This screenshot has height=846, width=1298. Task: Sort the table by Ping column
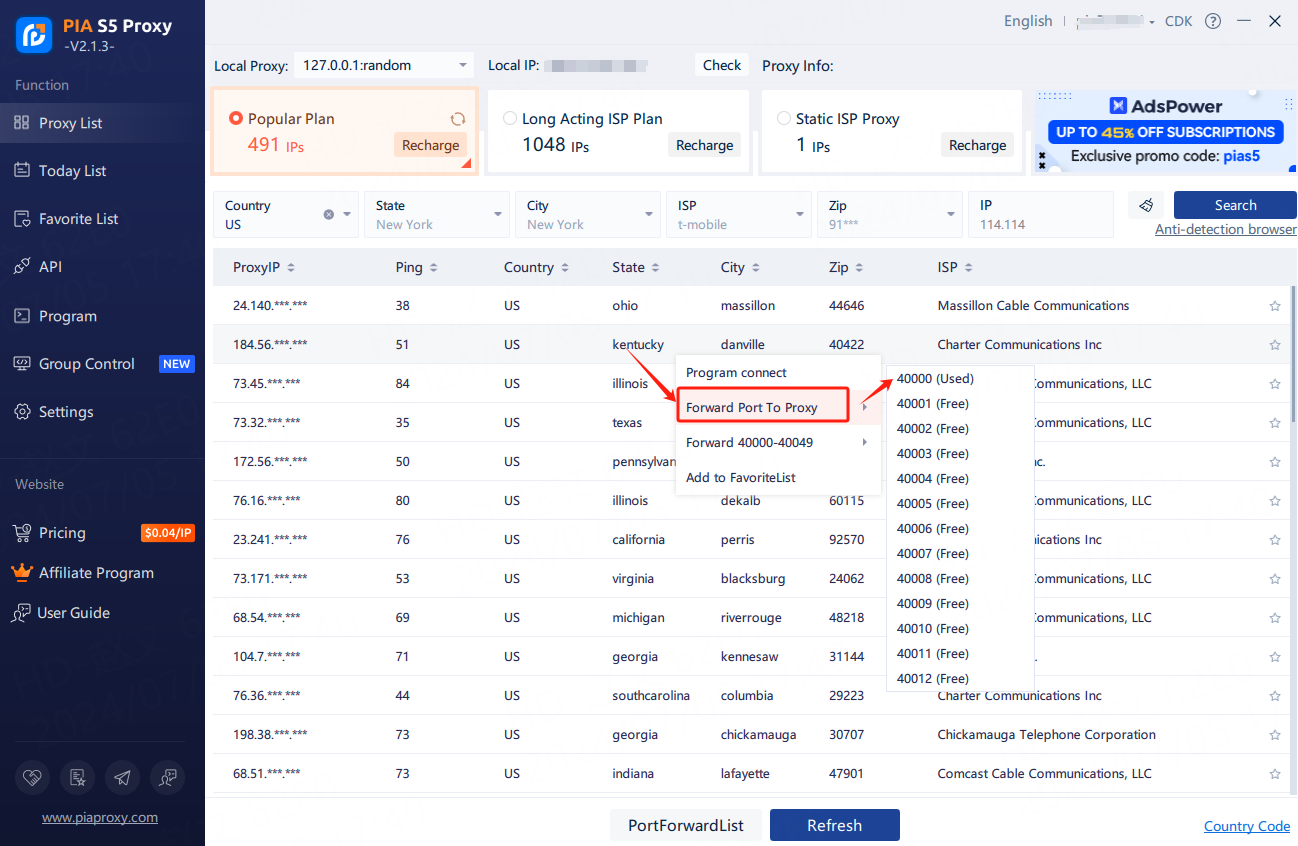click(x=416, y=268)
